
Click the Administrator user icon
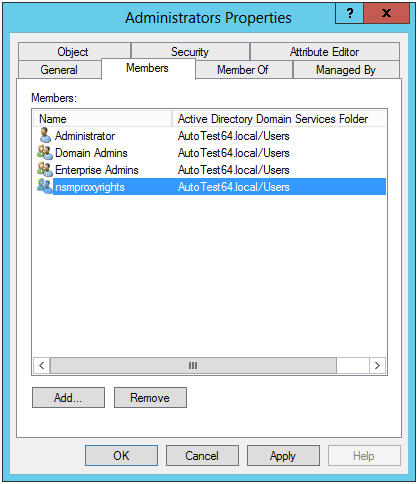point(45,136)
